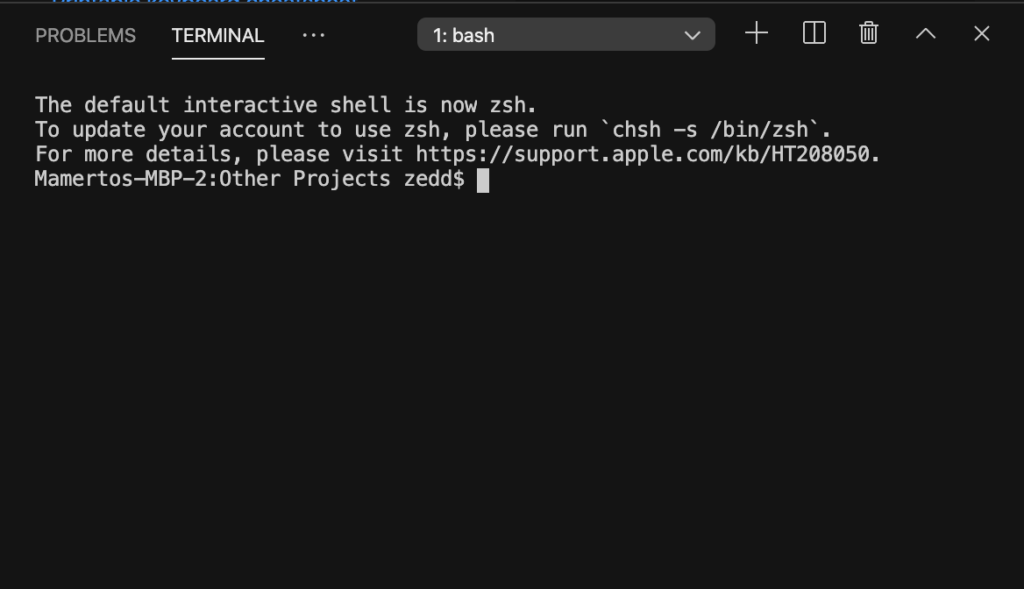Split the terminal pane
This screenshot has height=589, width=1024.
[814, 33]
